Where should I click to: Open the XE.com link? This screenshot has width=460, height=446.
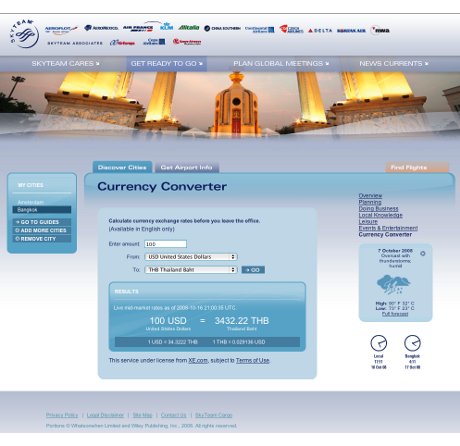[x=198, y=360]
